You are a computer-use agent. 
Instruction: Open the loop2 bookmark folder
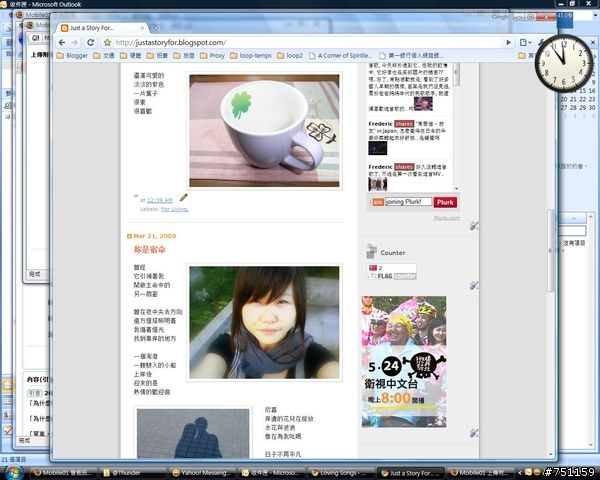coord(290,56)
